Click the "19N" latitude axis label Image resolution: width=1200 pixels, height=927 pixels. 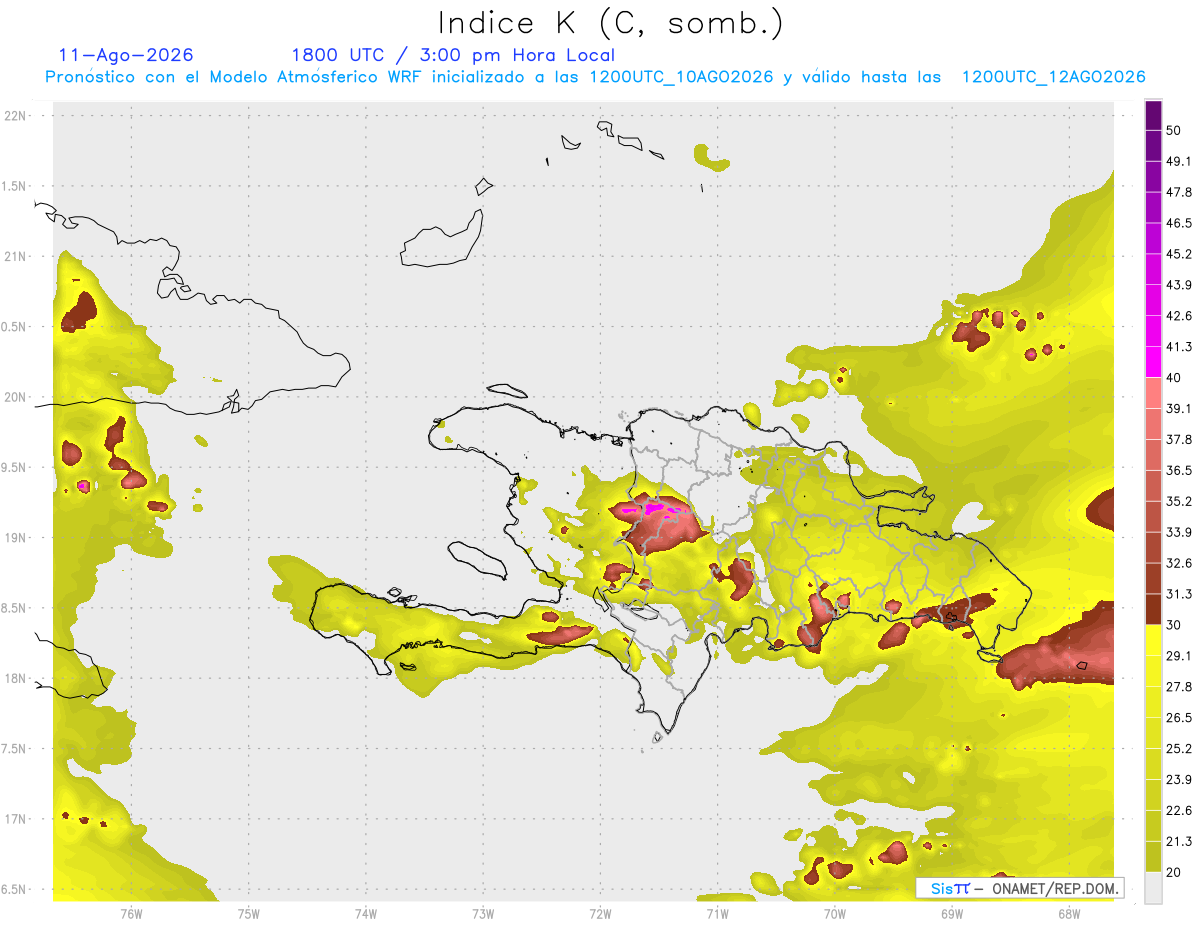[x=17, y=538]
